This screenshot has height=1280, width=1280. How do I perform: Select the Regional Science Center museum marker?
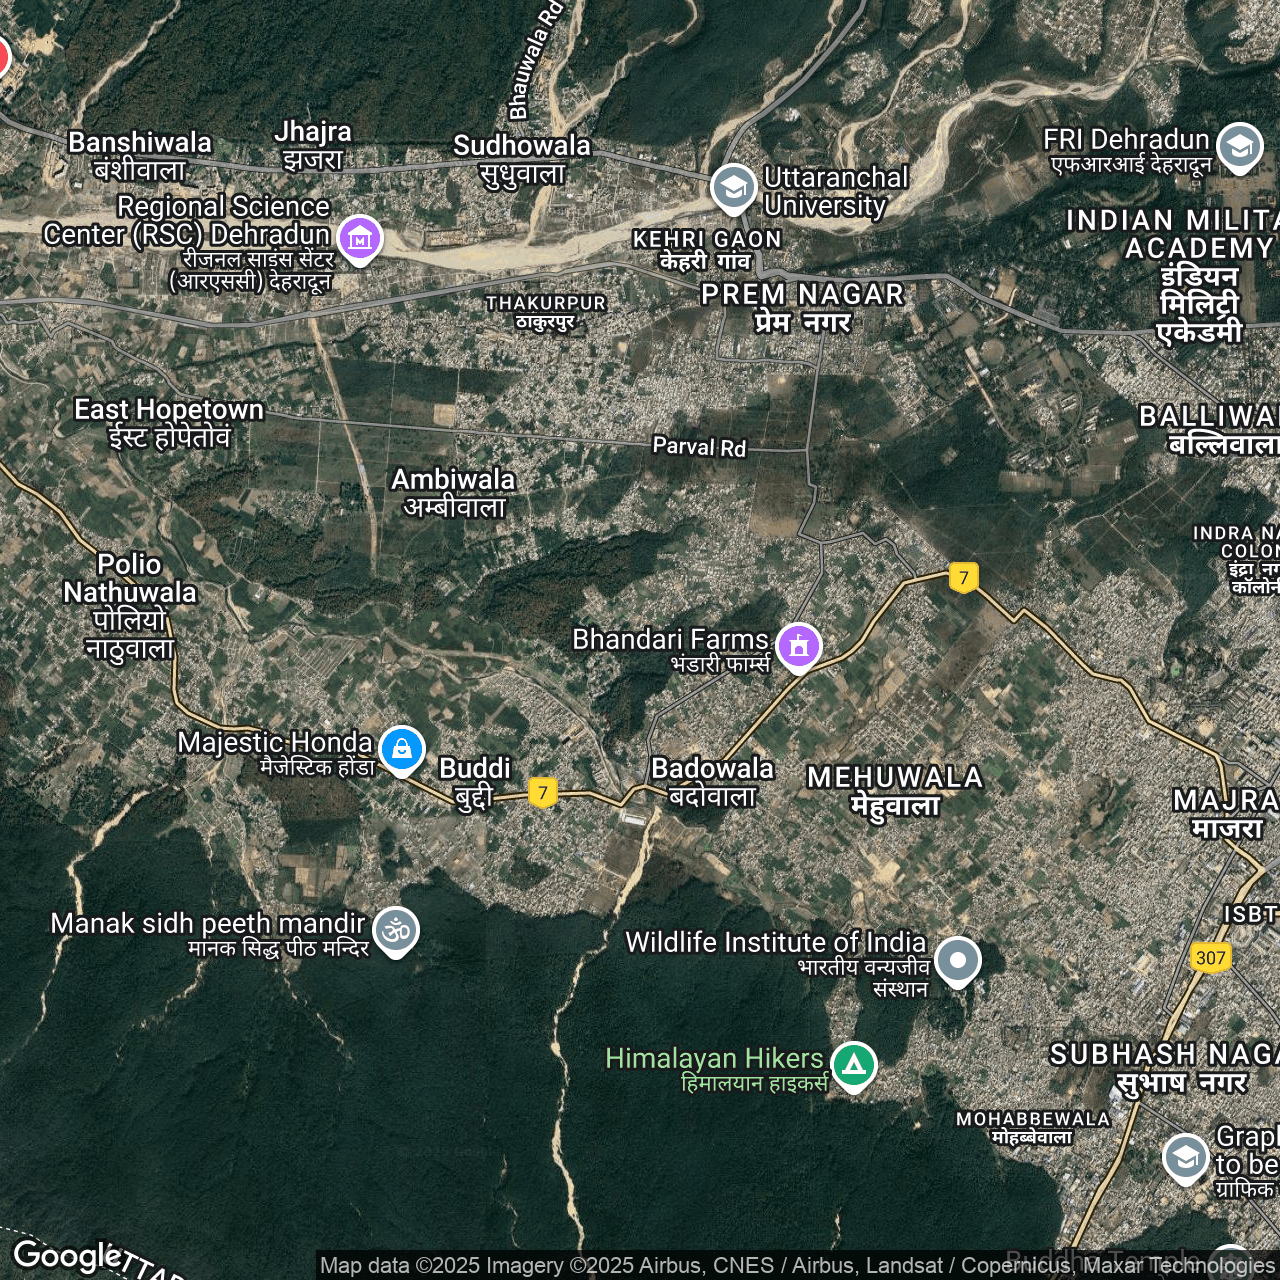360,238
